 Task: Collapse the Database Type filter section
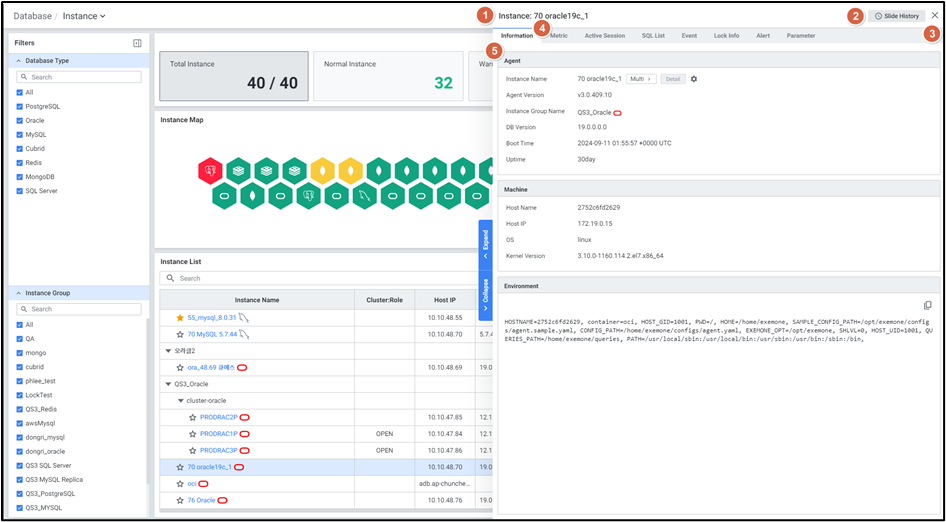click(18, 61)
